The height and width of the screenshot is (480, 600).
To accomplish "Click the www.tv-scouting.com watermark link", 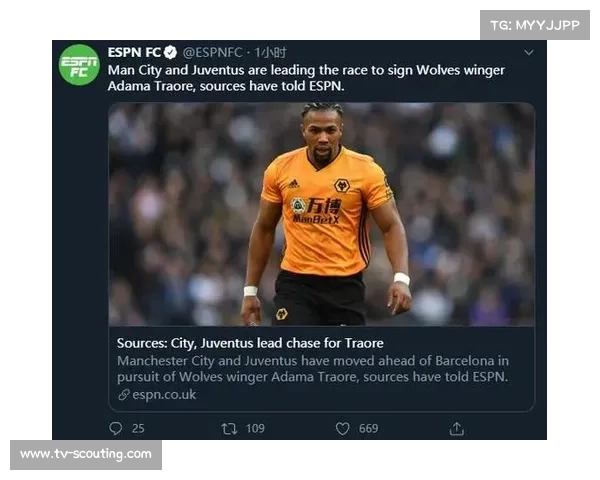I will pos(86,454).
